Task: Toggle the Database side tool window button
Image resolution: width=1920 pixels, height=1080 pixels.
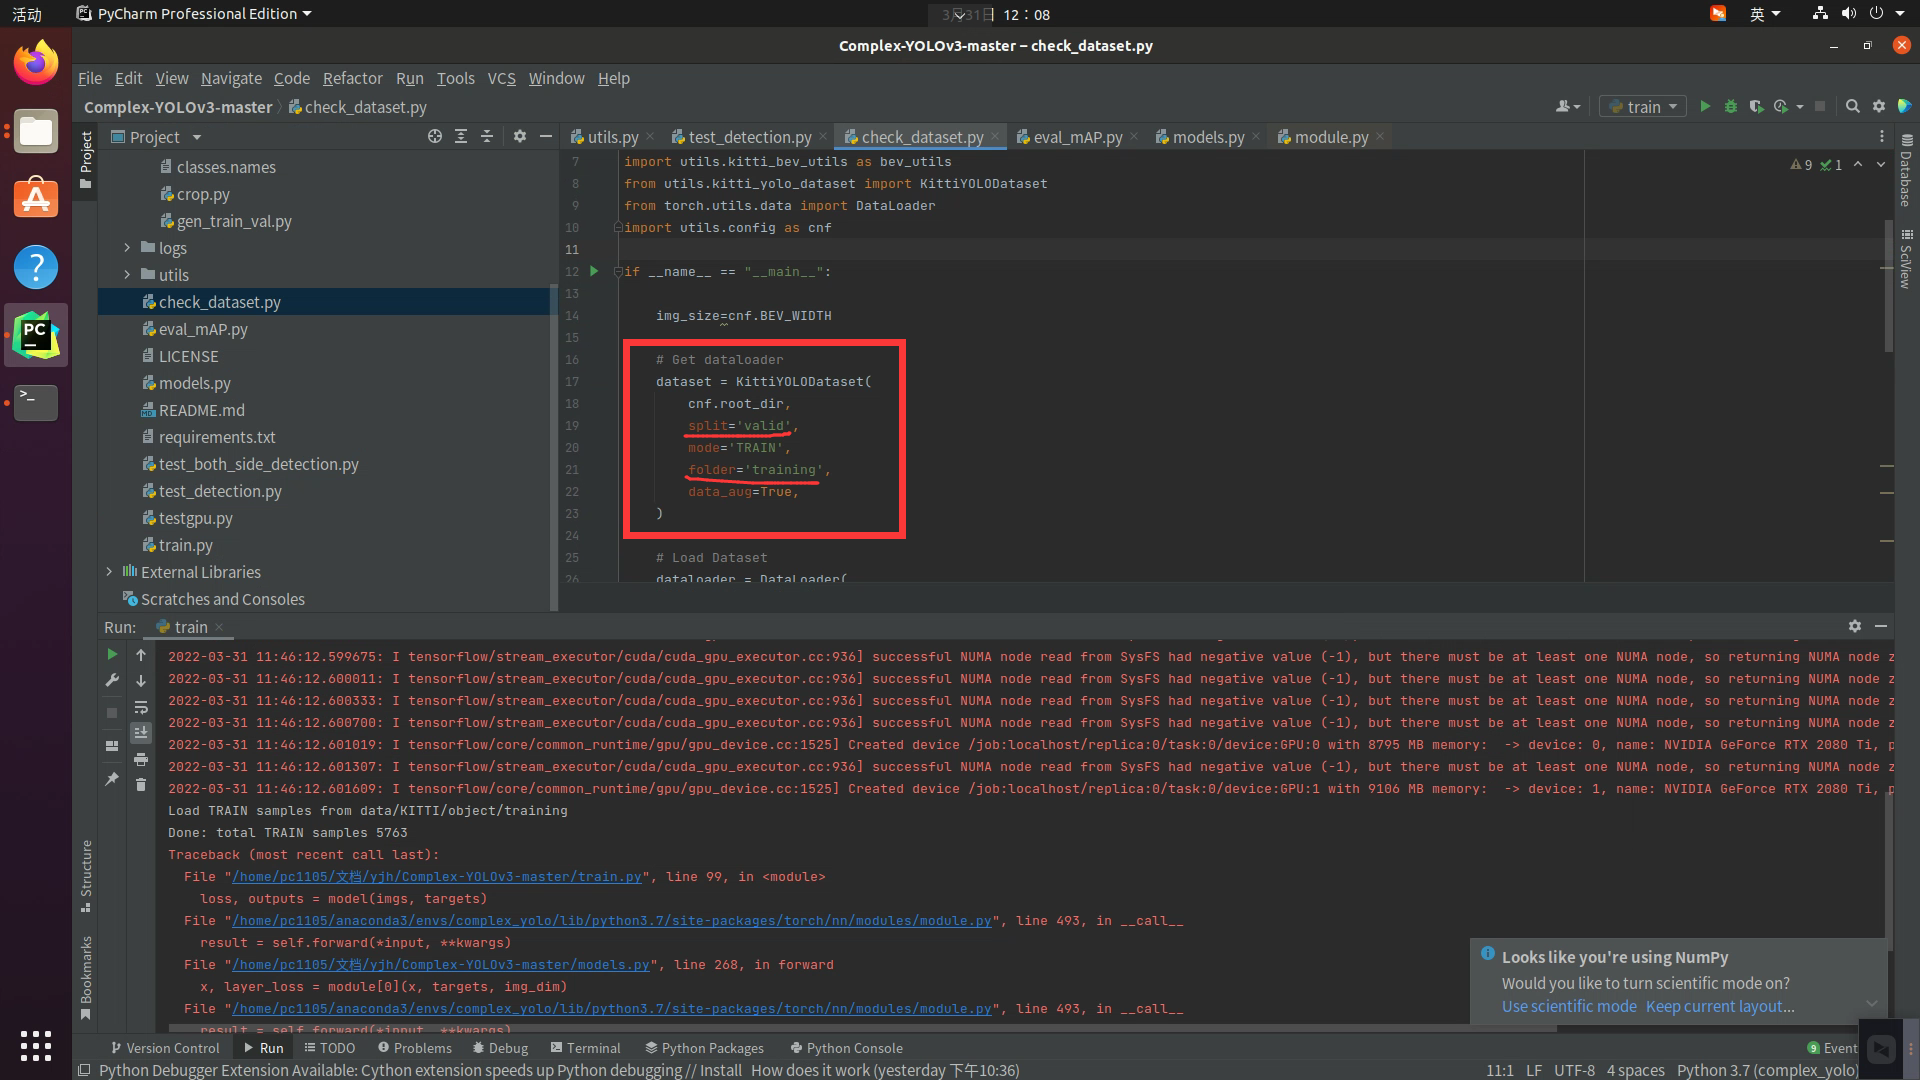Action: tap(1906, 171)
